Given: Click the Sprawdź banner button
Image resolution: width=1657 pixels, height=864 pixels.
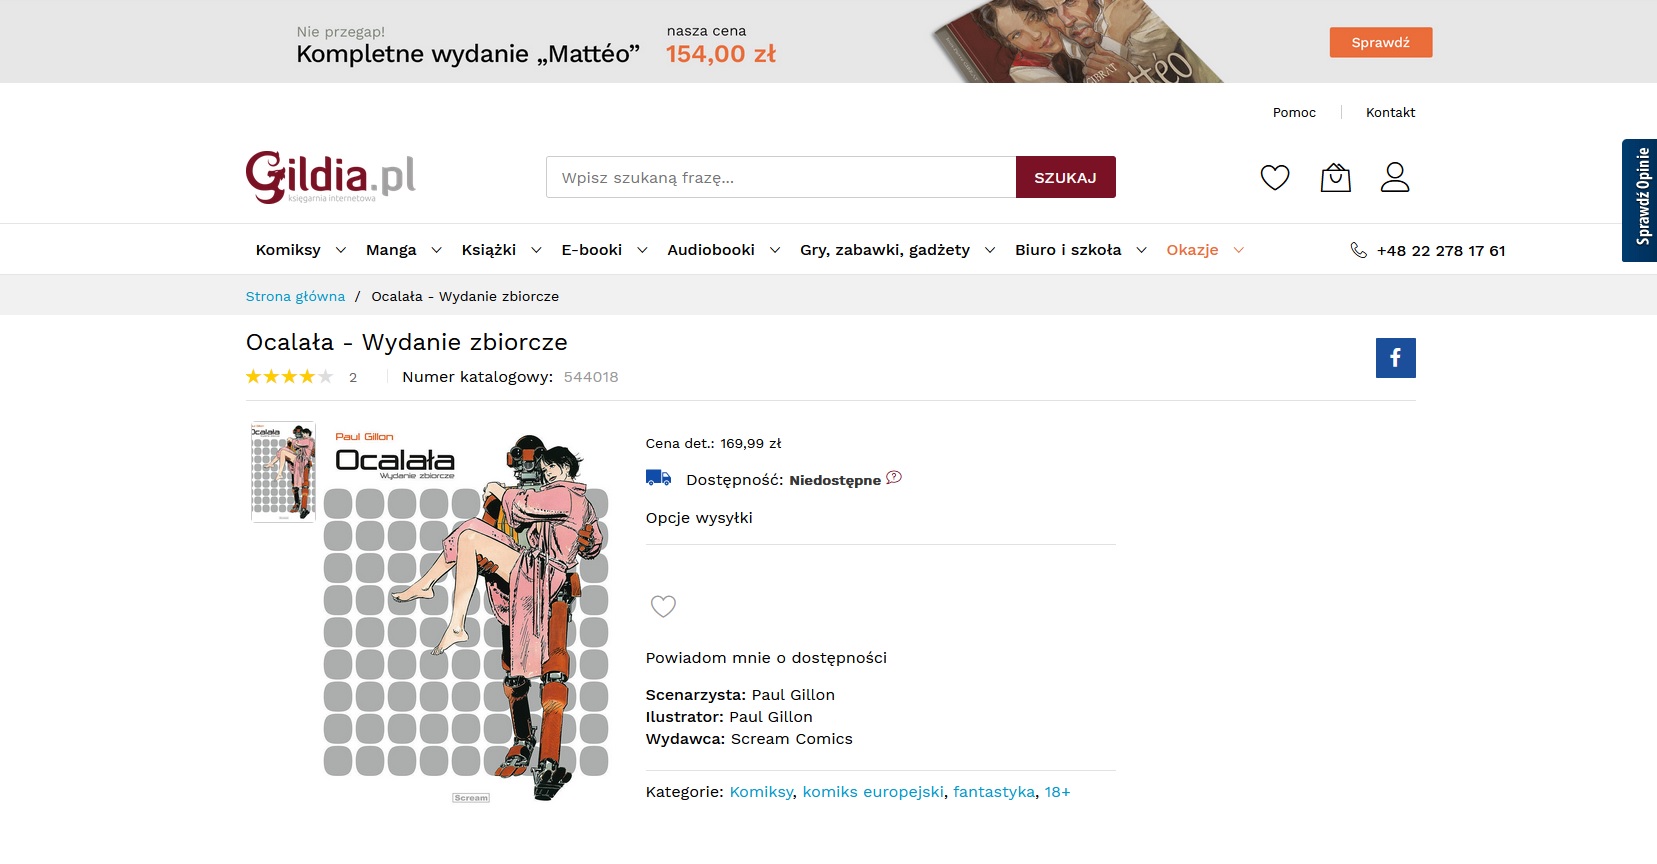Looking at the screenshot, I should pos(1381,42).
